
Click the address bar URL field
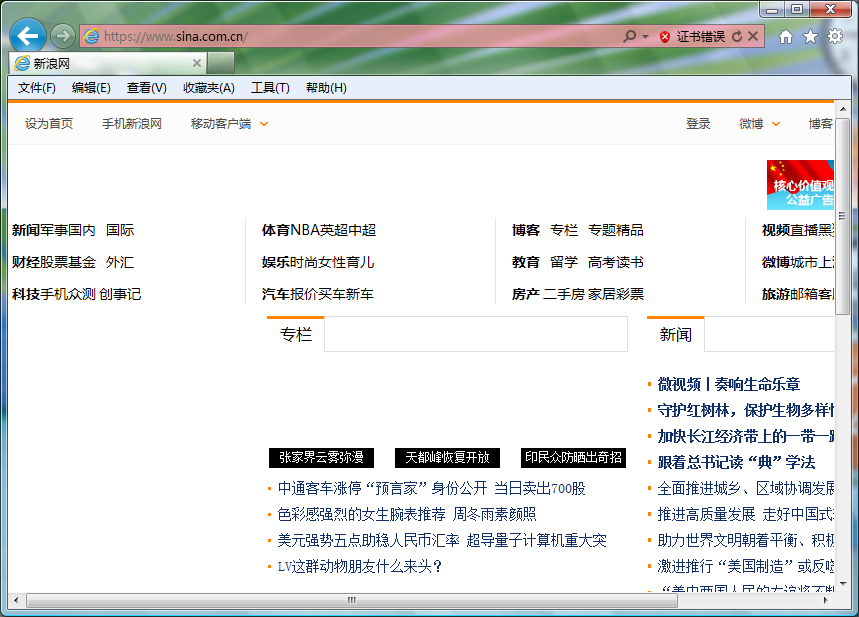click(351, 36)
